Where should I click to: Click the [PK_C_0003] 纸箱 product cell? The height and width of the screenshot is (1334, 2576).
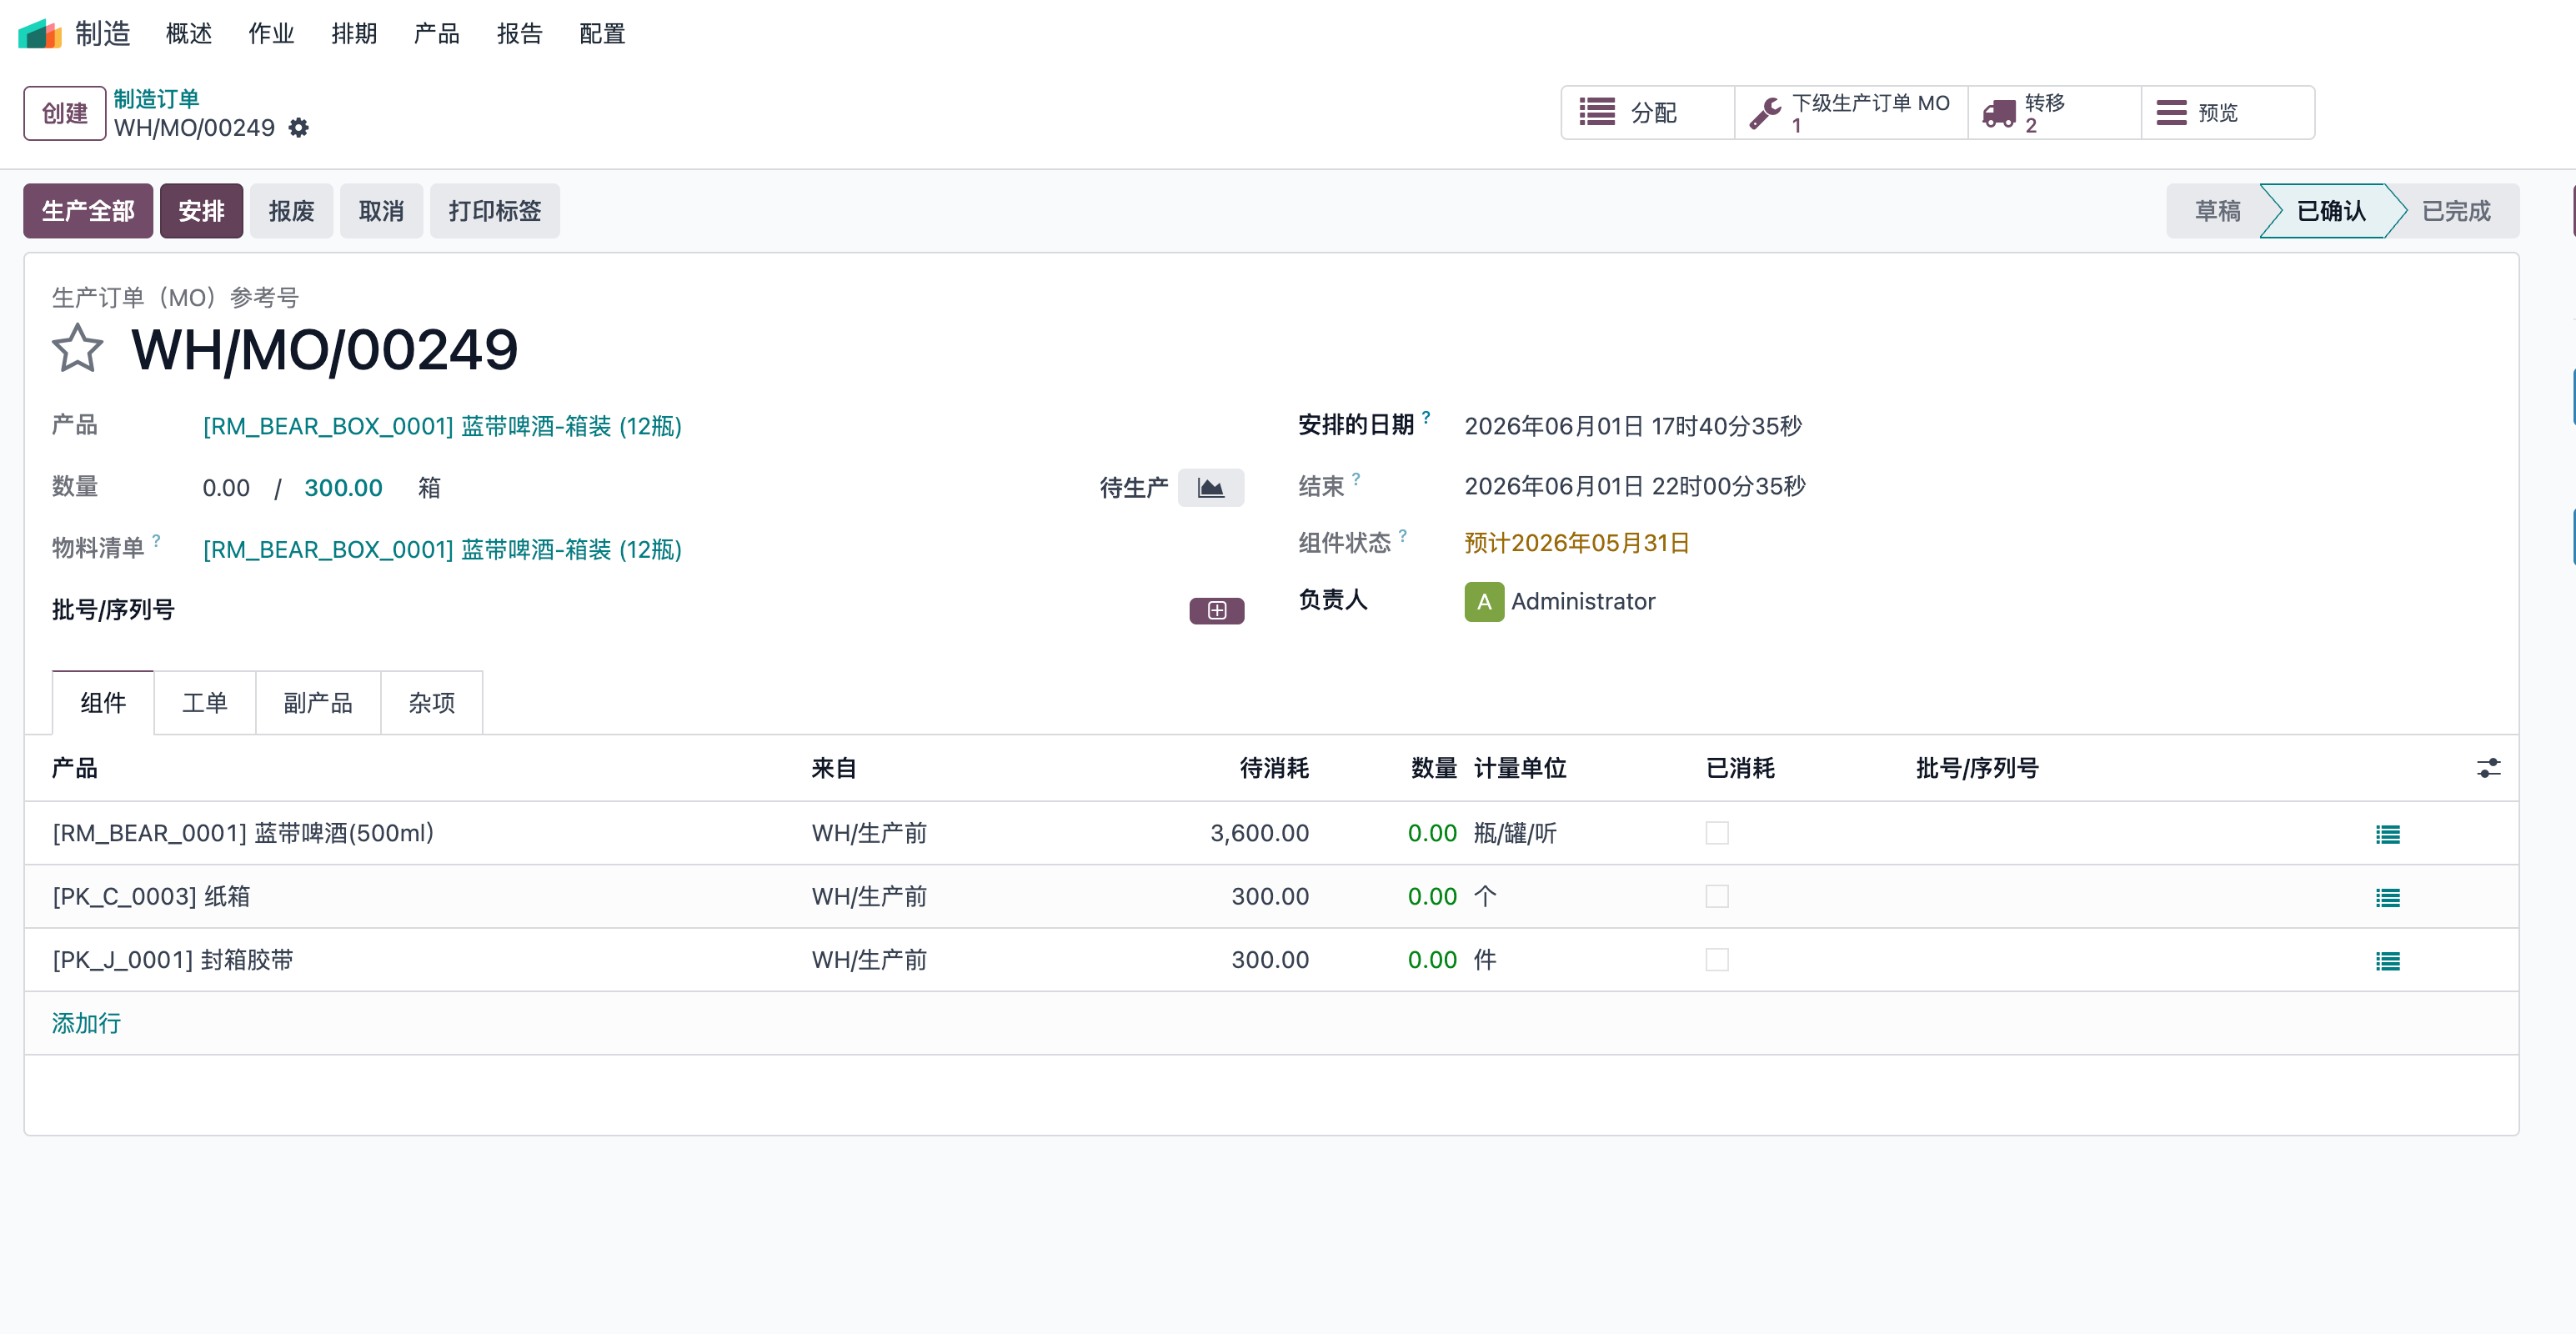(151, 896)
